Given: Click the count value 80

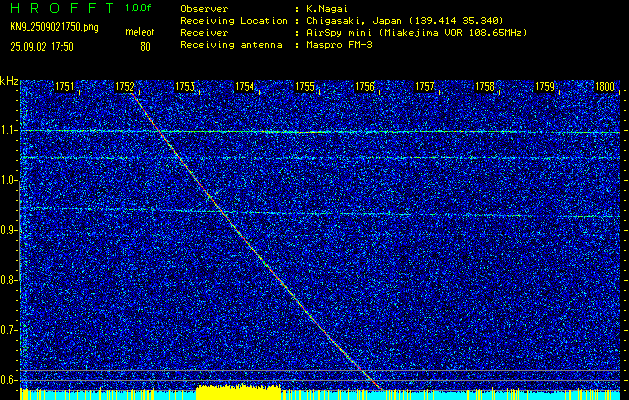Looking at the screenshot, I should click(x=145, y=47).
